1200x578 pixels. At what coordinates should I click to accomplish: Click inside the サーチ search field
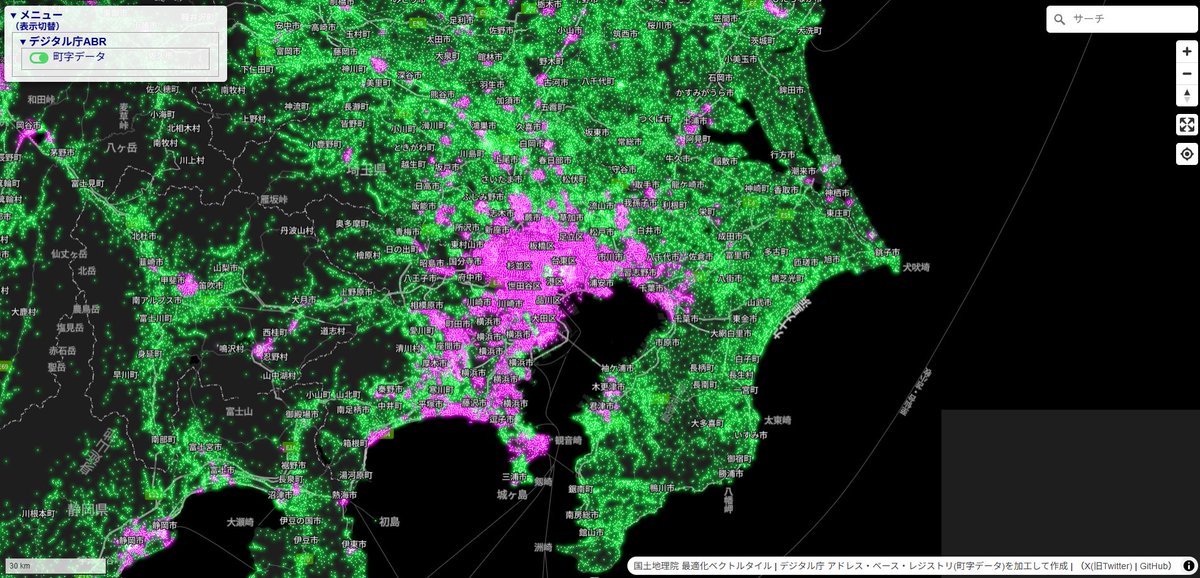1120,18
